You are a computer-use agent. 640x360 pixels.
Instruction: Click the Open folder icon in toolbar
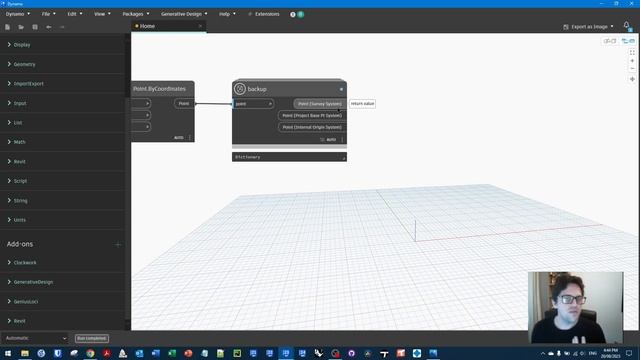pos(21,27)
